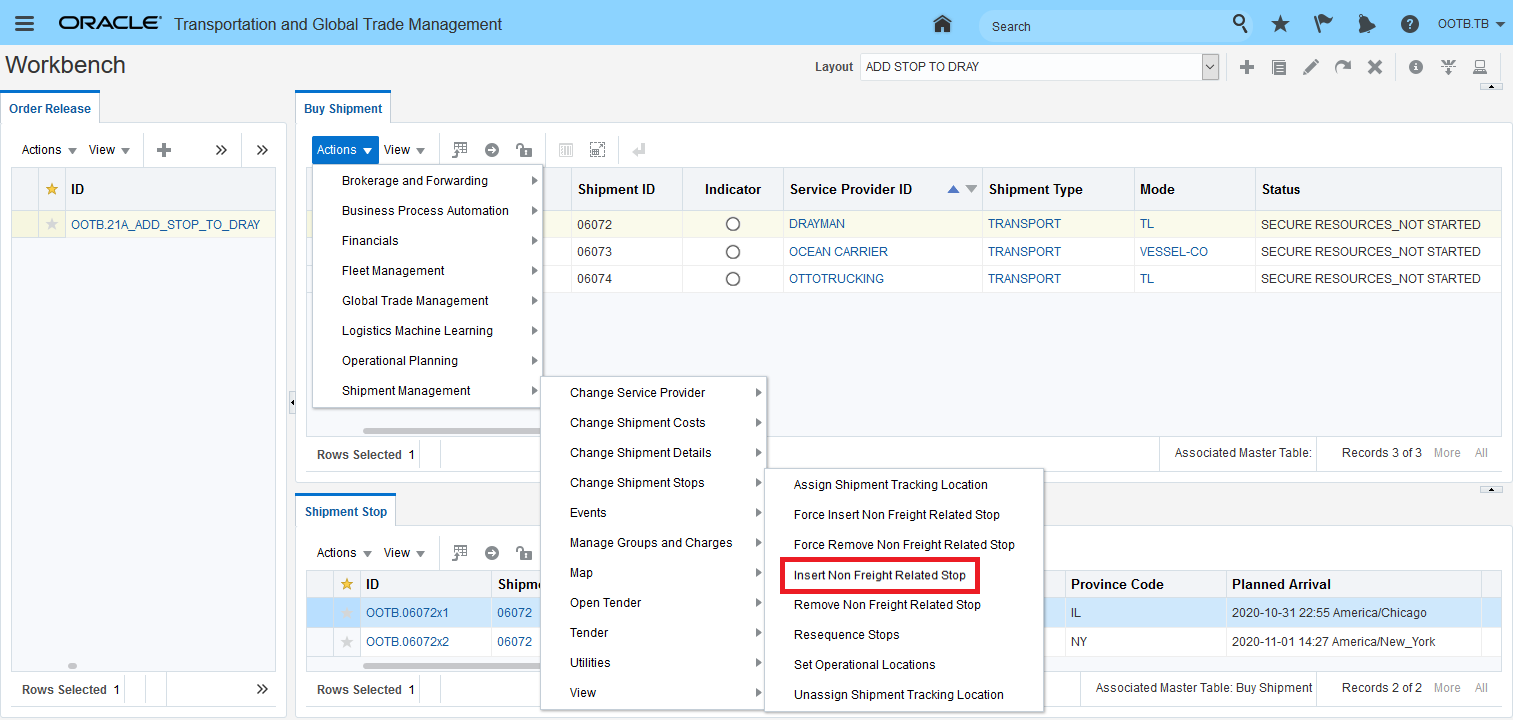Open the OOTB.TB user dropdown
Image resolution: width=1513 pixels, height=720 pixels.
pyautogui.click(x=1471, y=24)
